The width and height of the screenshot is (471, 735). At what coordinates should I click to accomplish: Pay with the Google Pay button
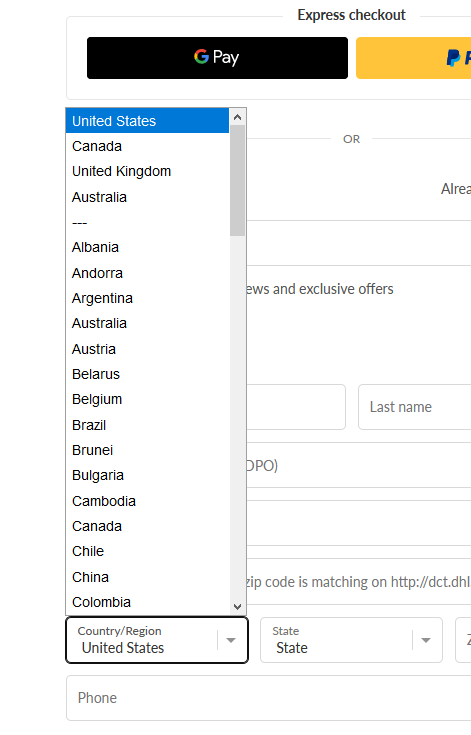point(217,58)
